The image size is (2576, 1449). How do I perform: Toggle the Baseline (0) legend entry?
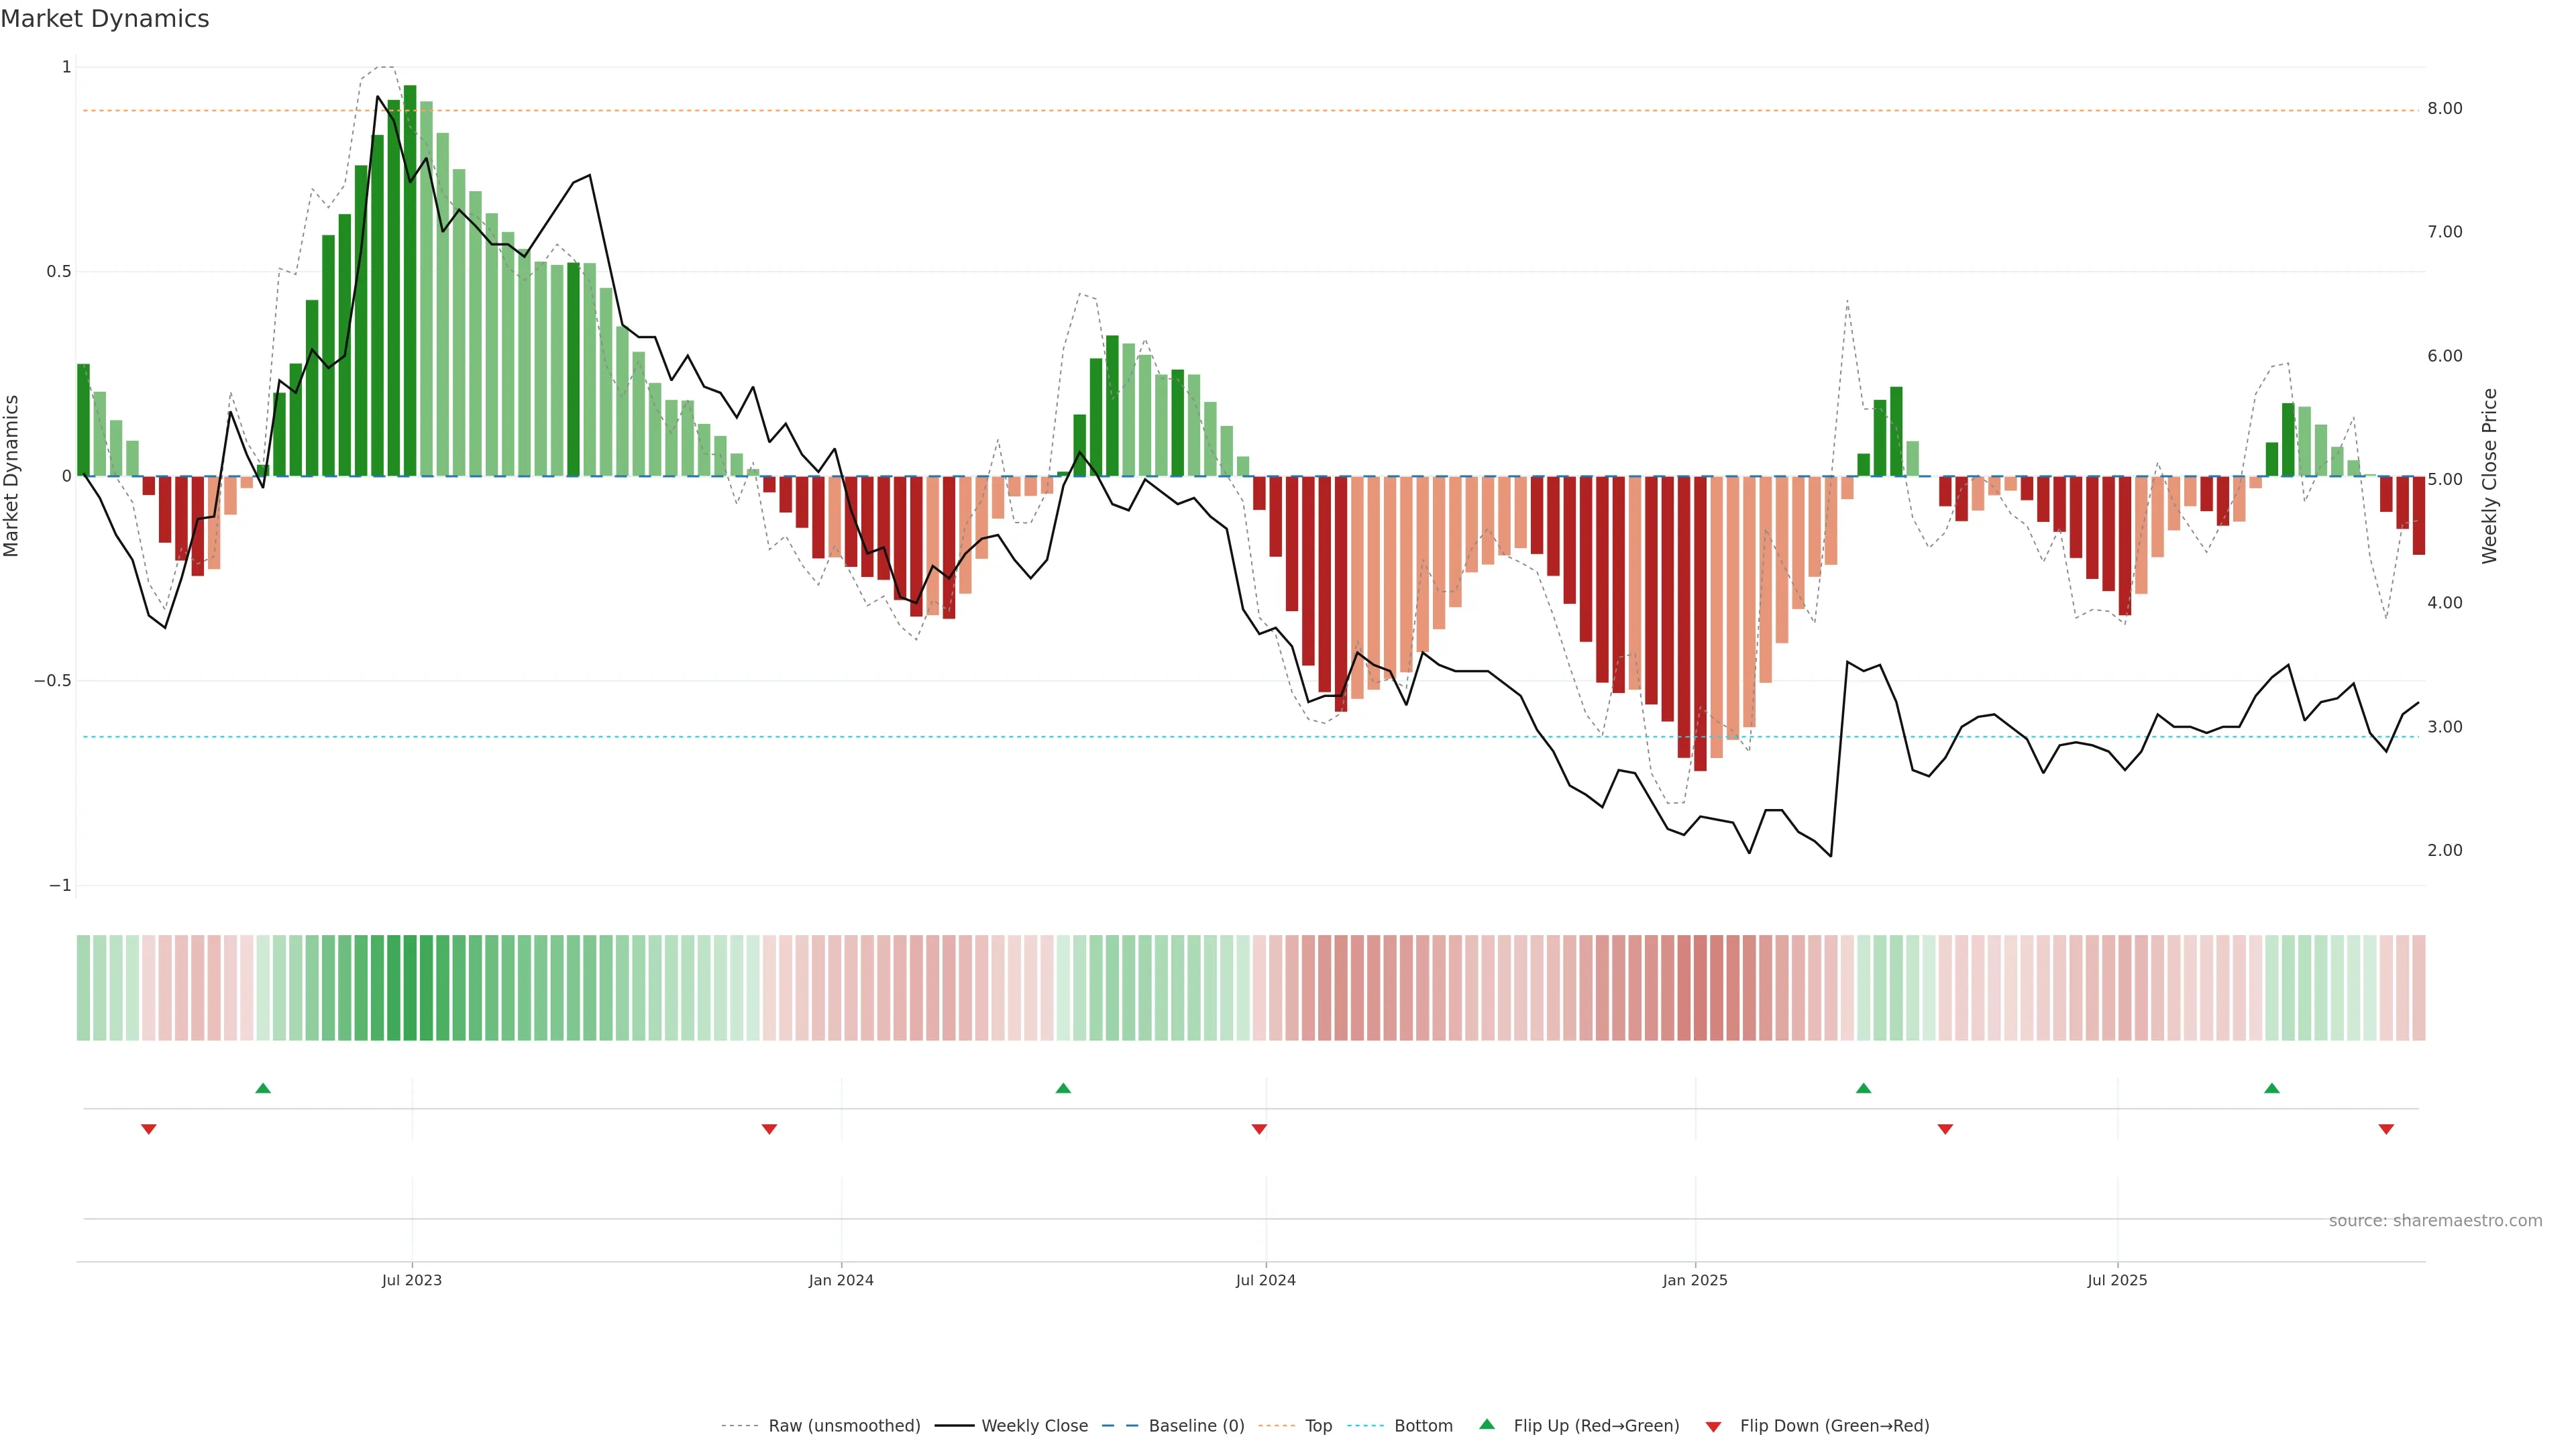point(1196,1426)
